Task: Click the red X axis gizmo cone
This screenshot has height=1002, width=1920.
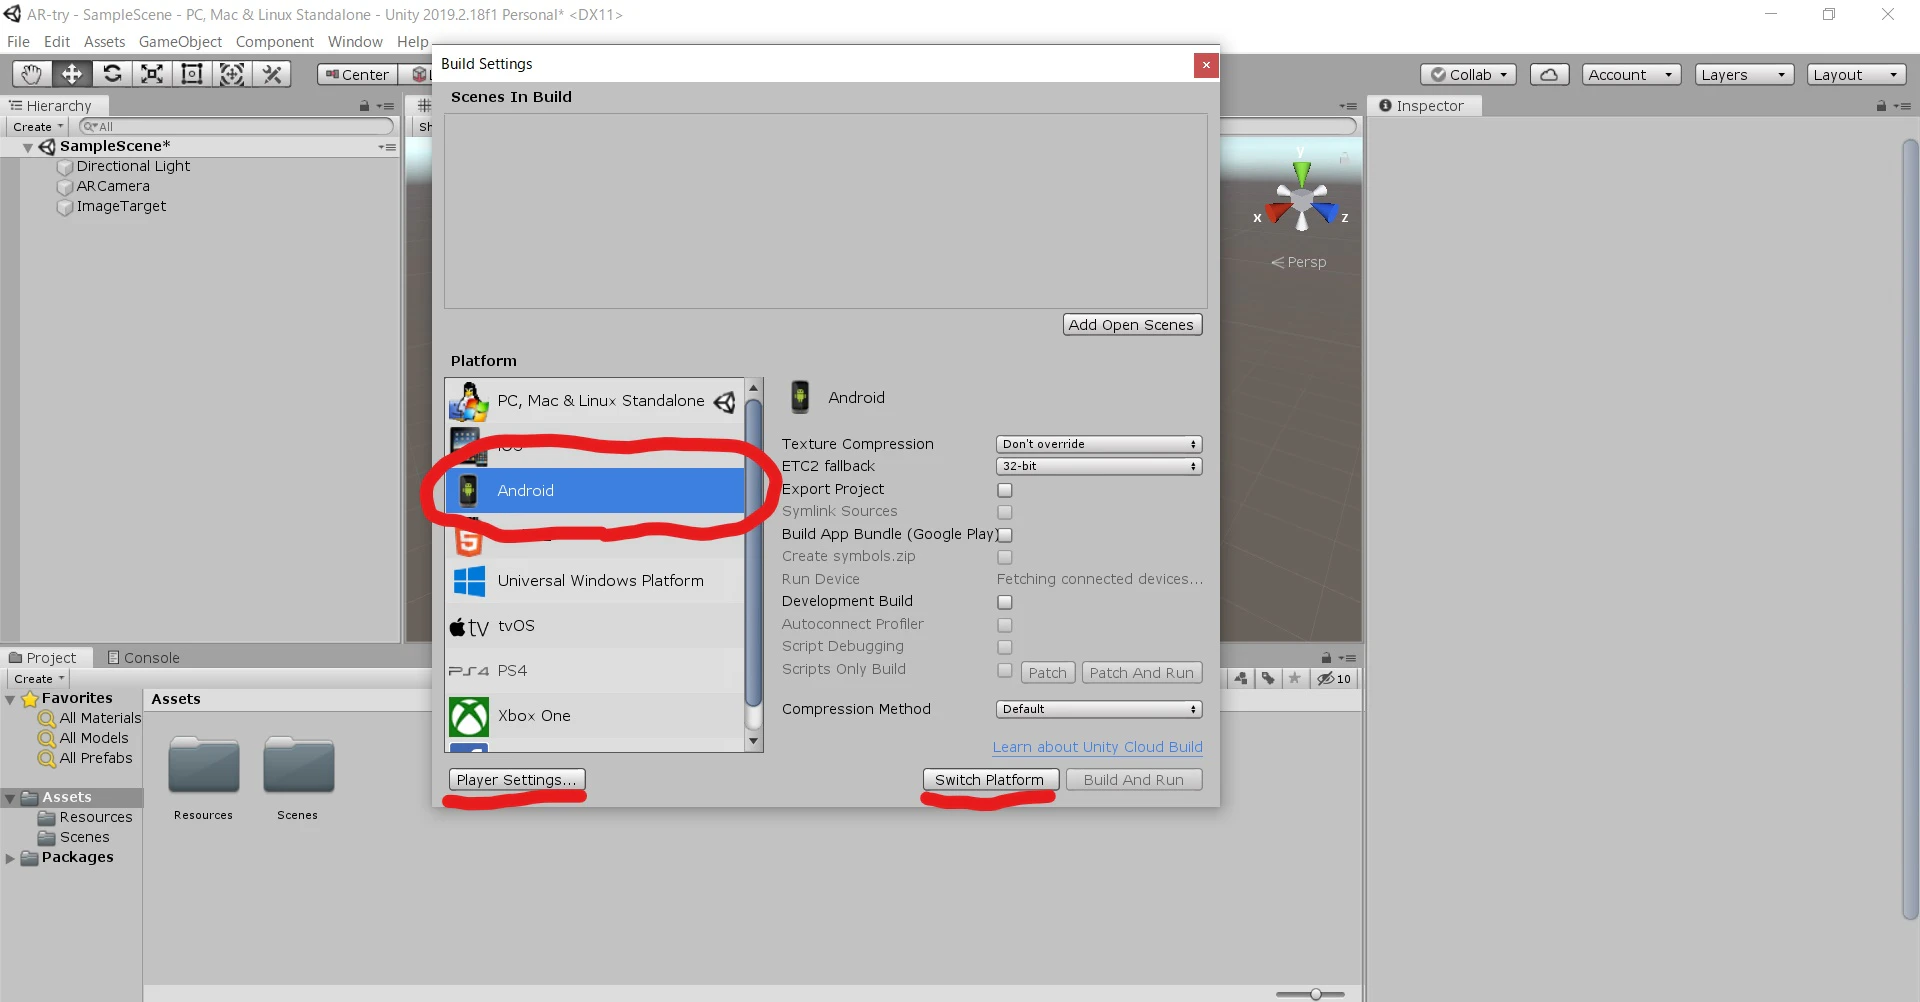Action: coord(1277,212)
